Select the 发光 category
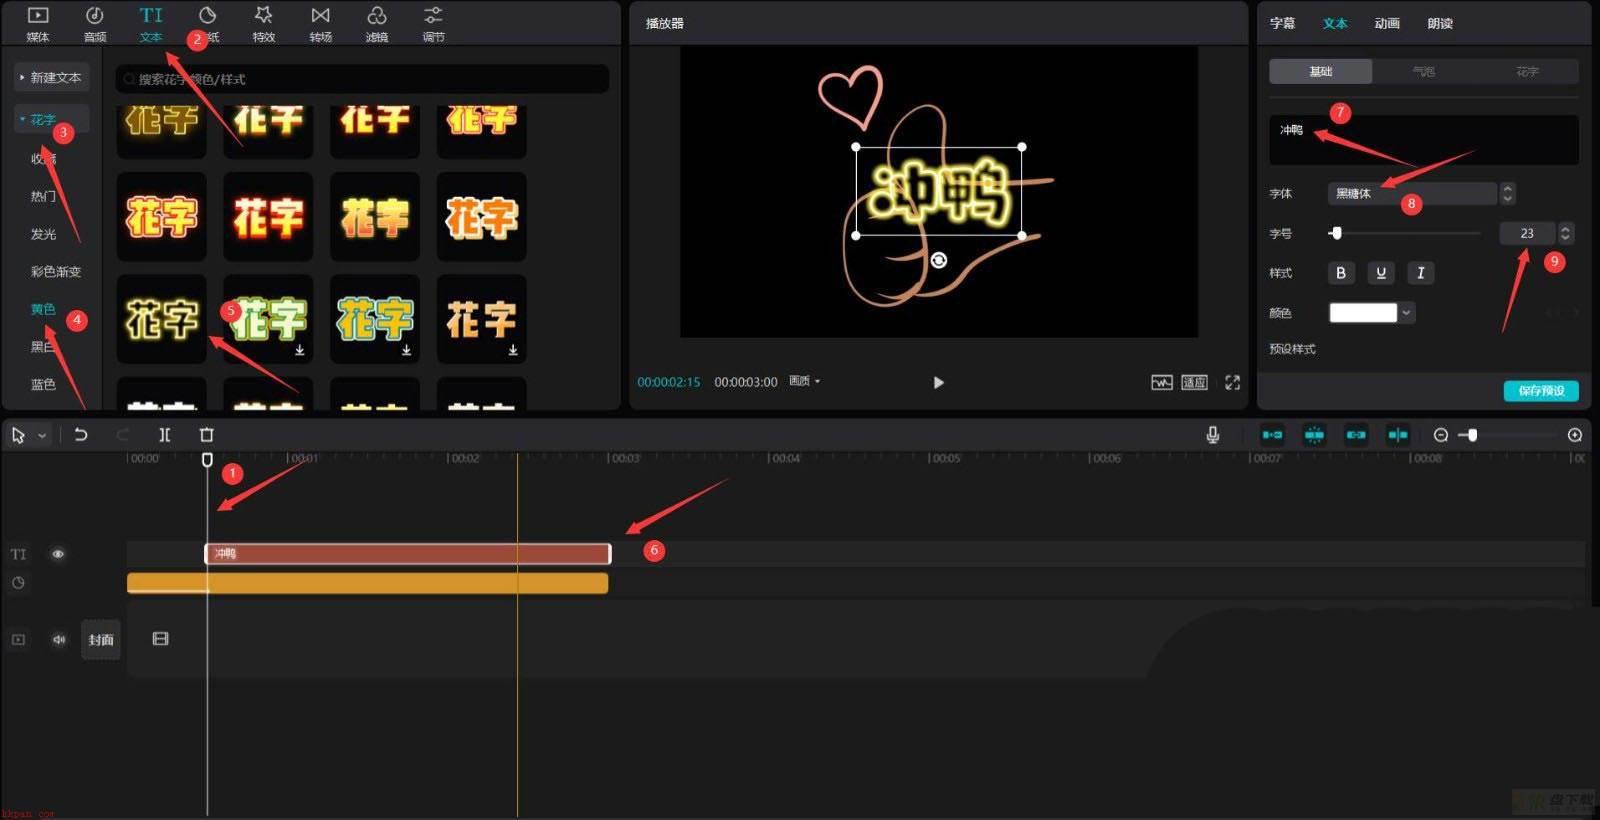Viewport: 1600px width, 820px height. click(x=43, y=234)
